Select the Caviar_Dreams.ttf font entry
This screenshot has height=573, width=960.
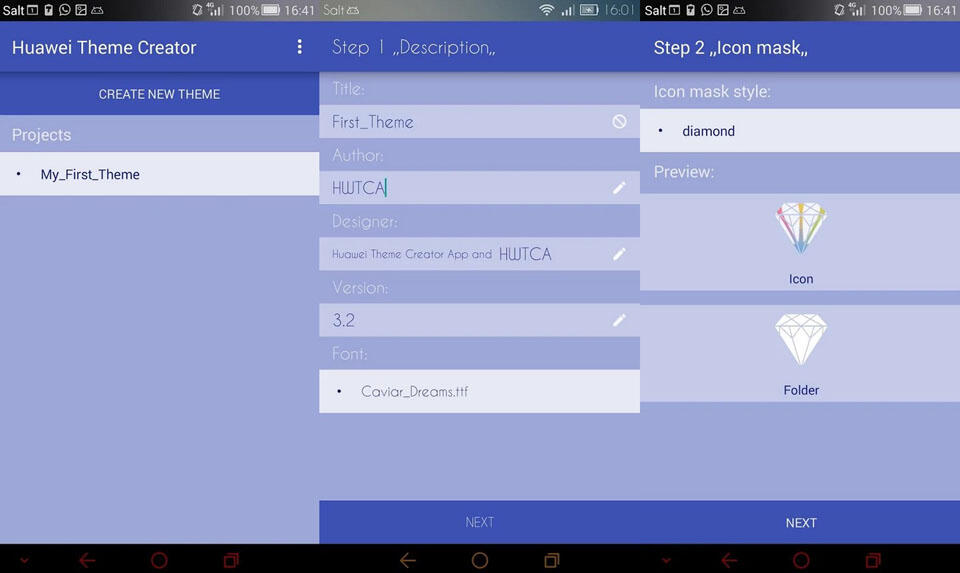pyautogui.click(x=479, y=391)
